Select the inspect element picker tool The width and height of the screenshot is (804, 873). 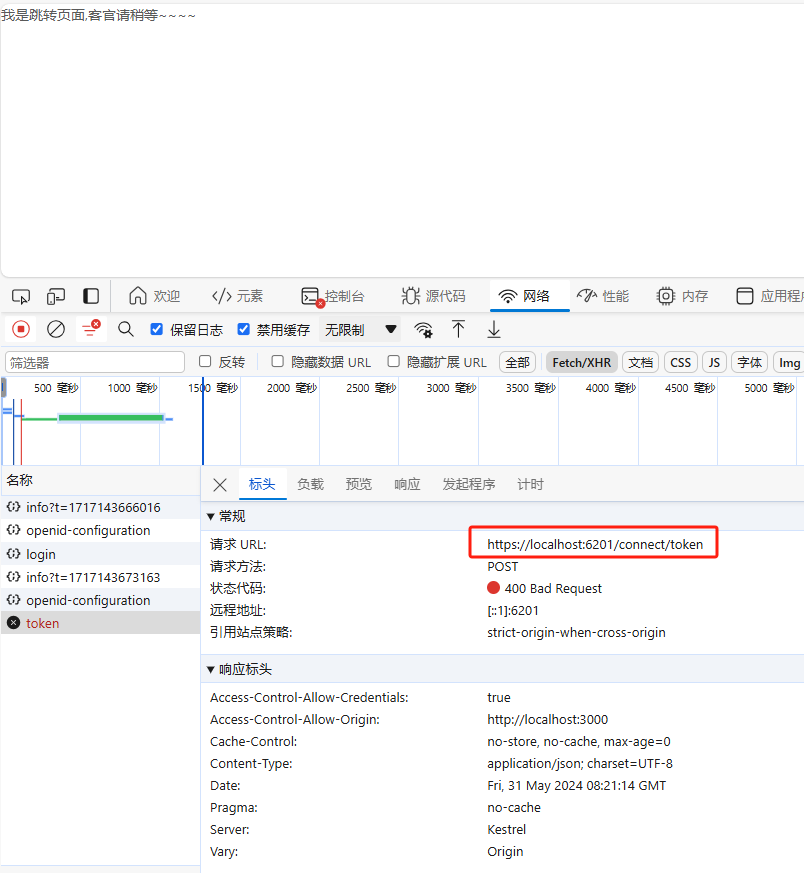(x=20, y=296)
